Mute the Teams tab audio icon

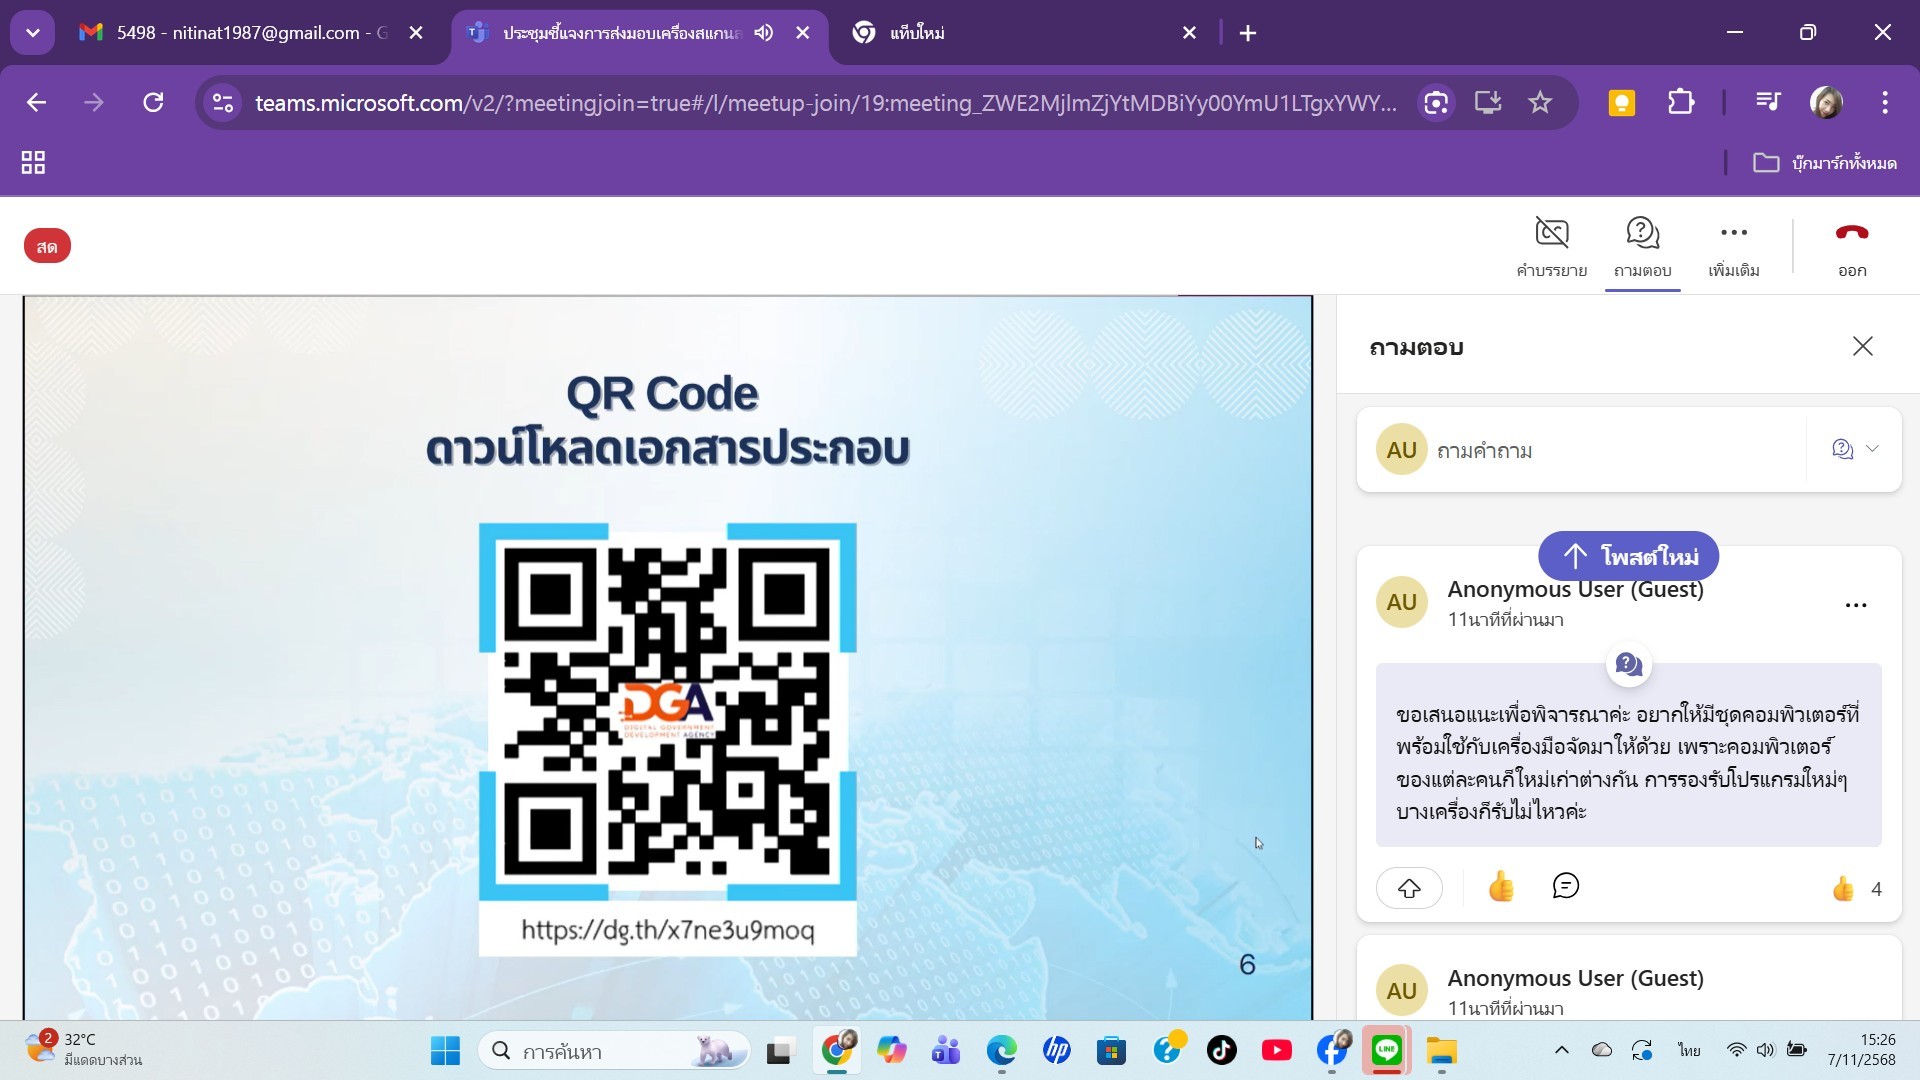764,33
